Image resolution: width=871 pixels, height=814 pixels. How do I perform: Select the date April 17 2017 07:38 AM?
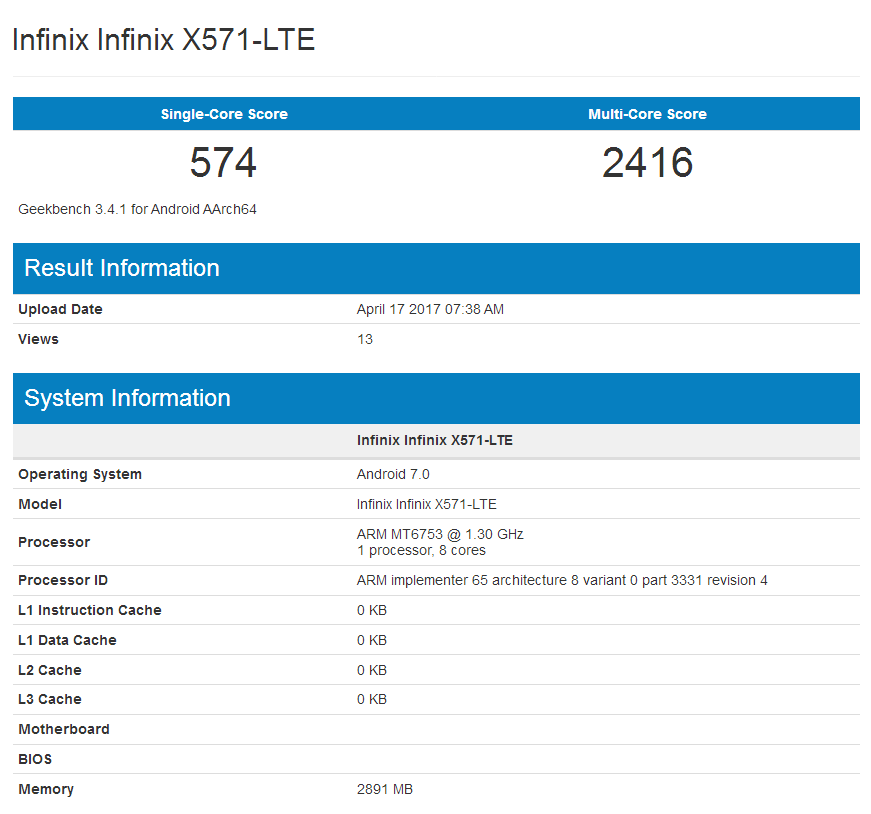click(430, 309)
